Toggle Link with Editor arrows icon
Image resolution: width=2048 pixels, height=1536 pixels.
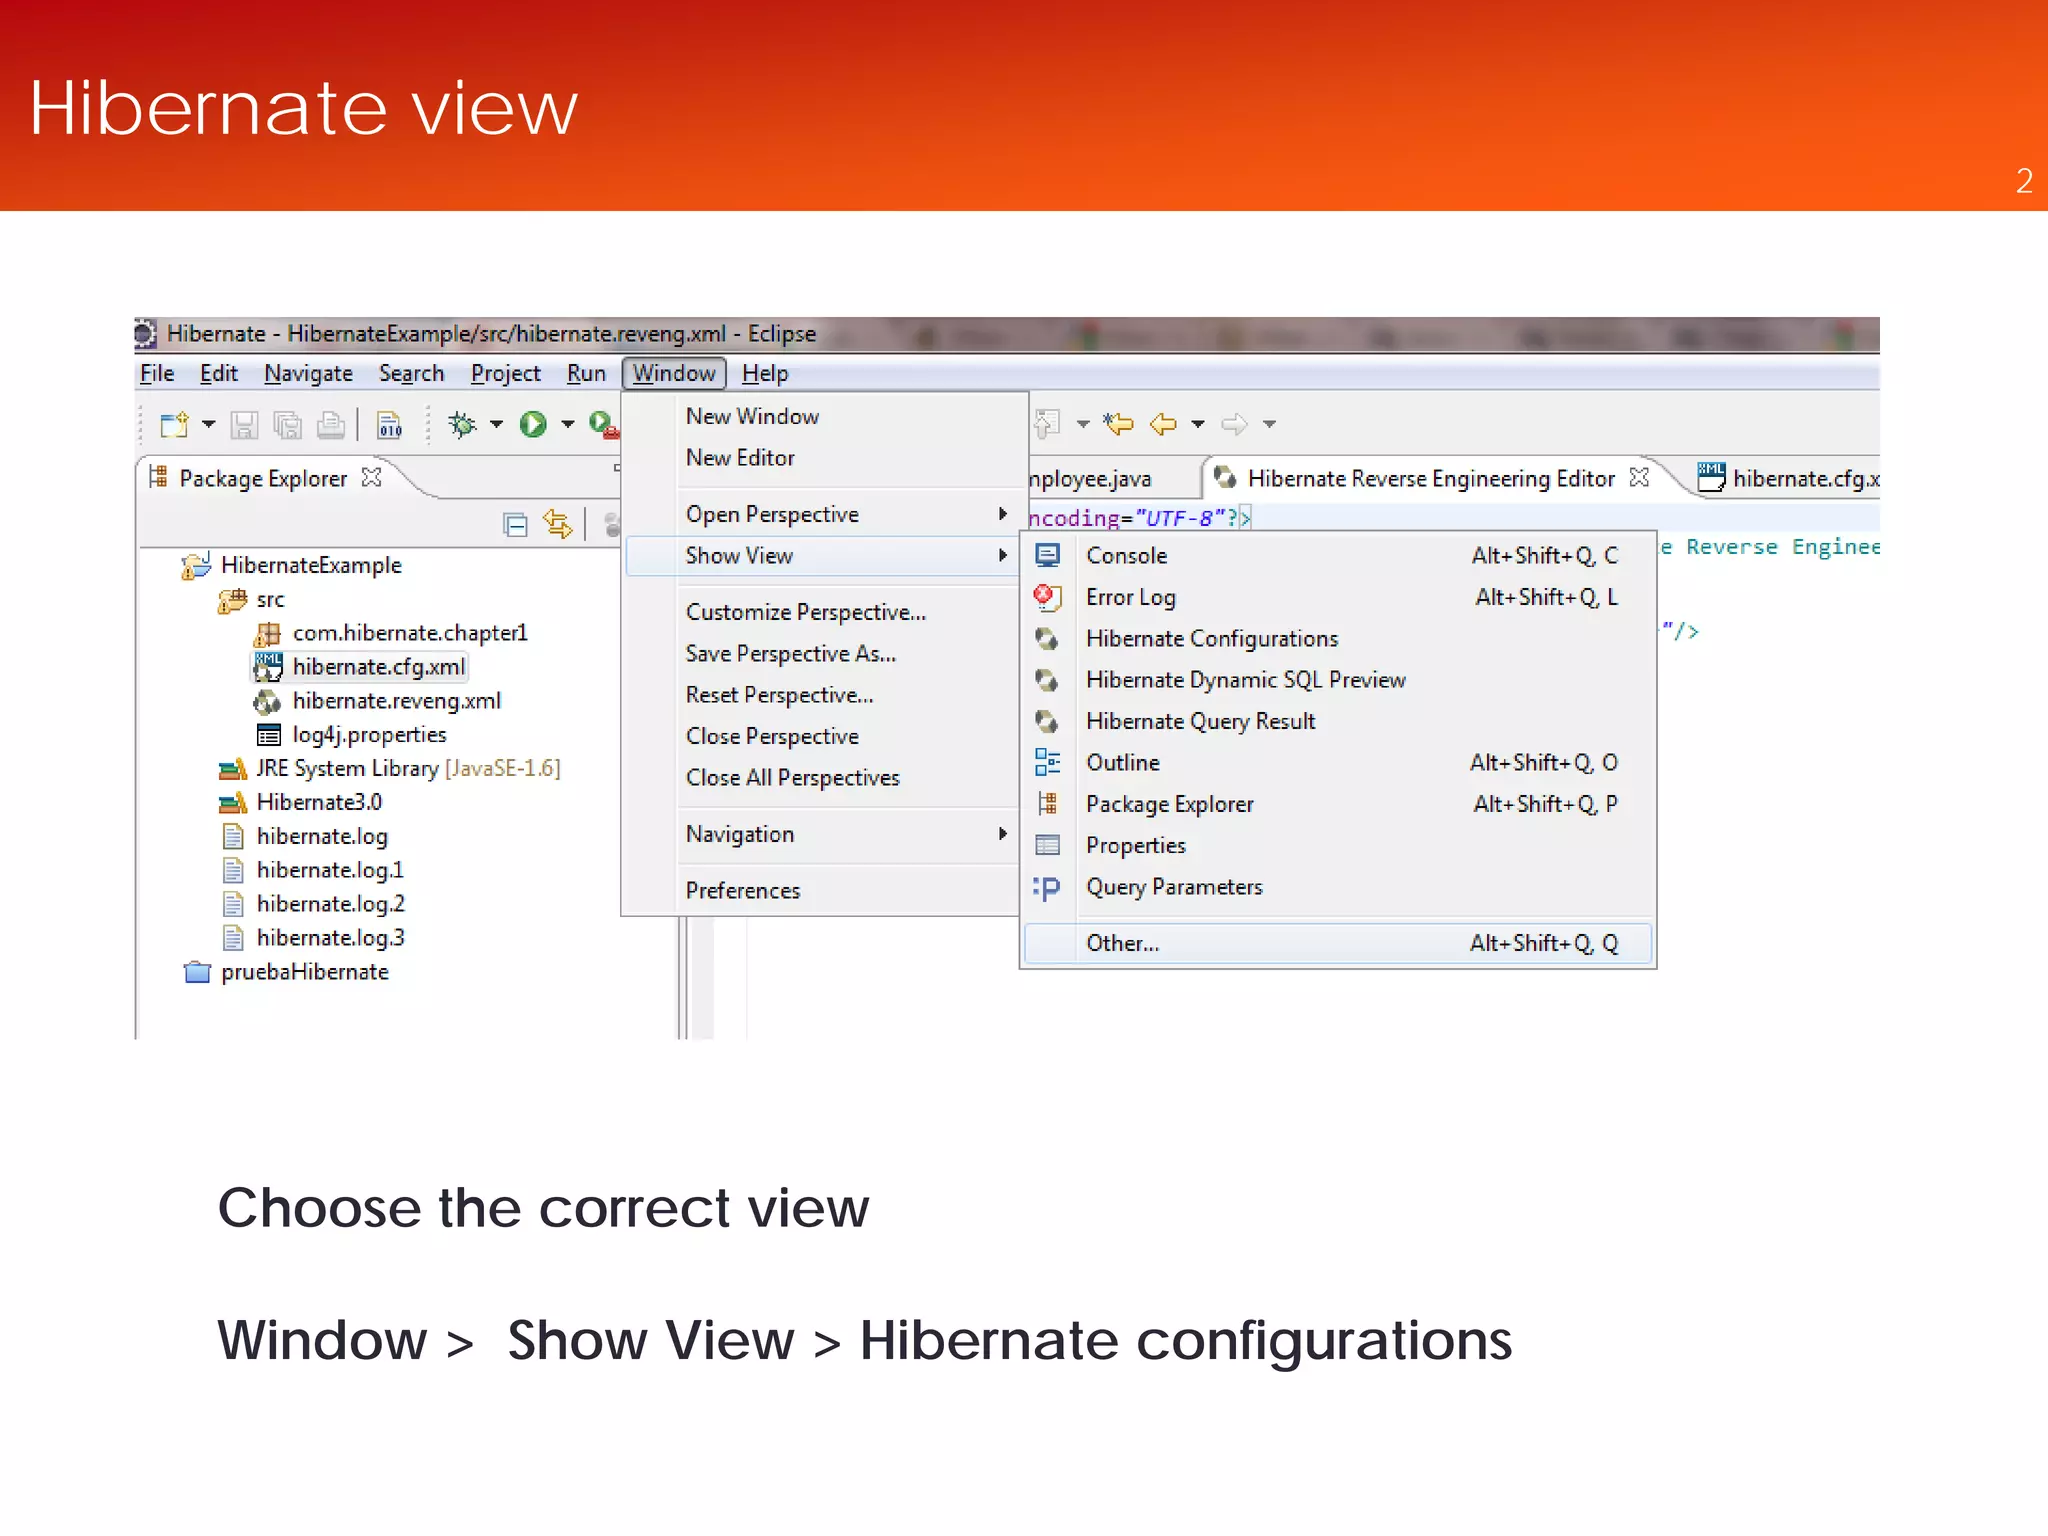pyautogui.click(x=557, y=524)
